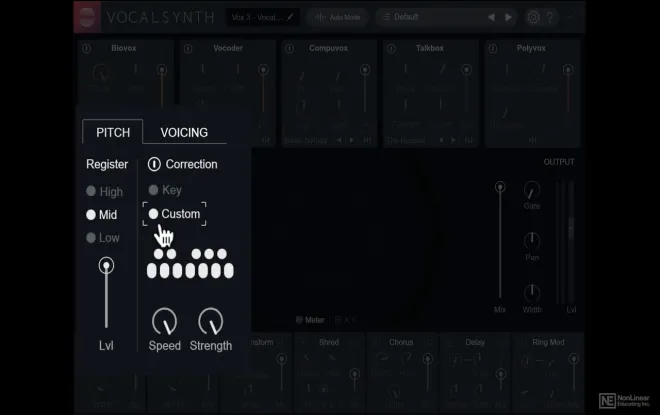Select previous Talkbox preset arrow

pos(441,140)
